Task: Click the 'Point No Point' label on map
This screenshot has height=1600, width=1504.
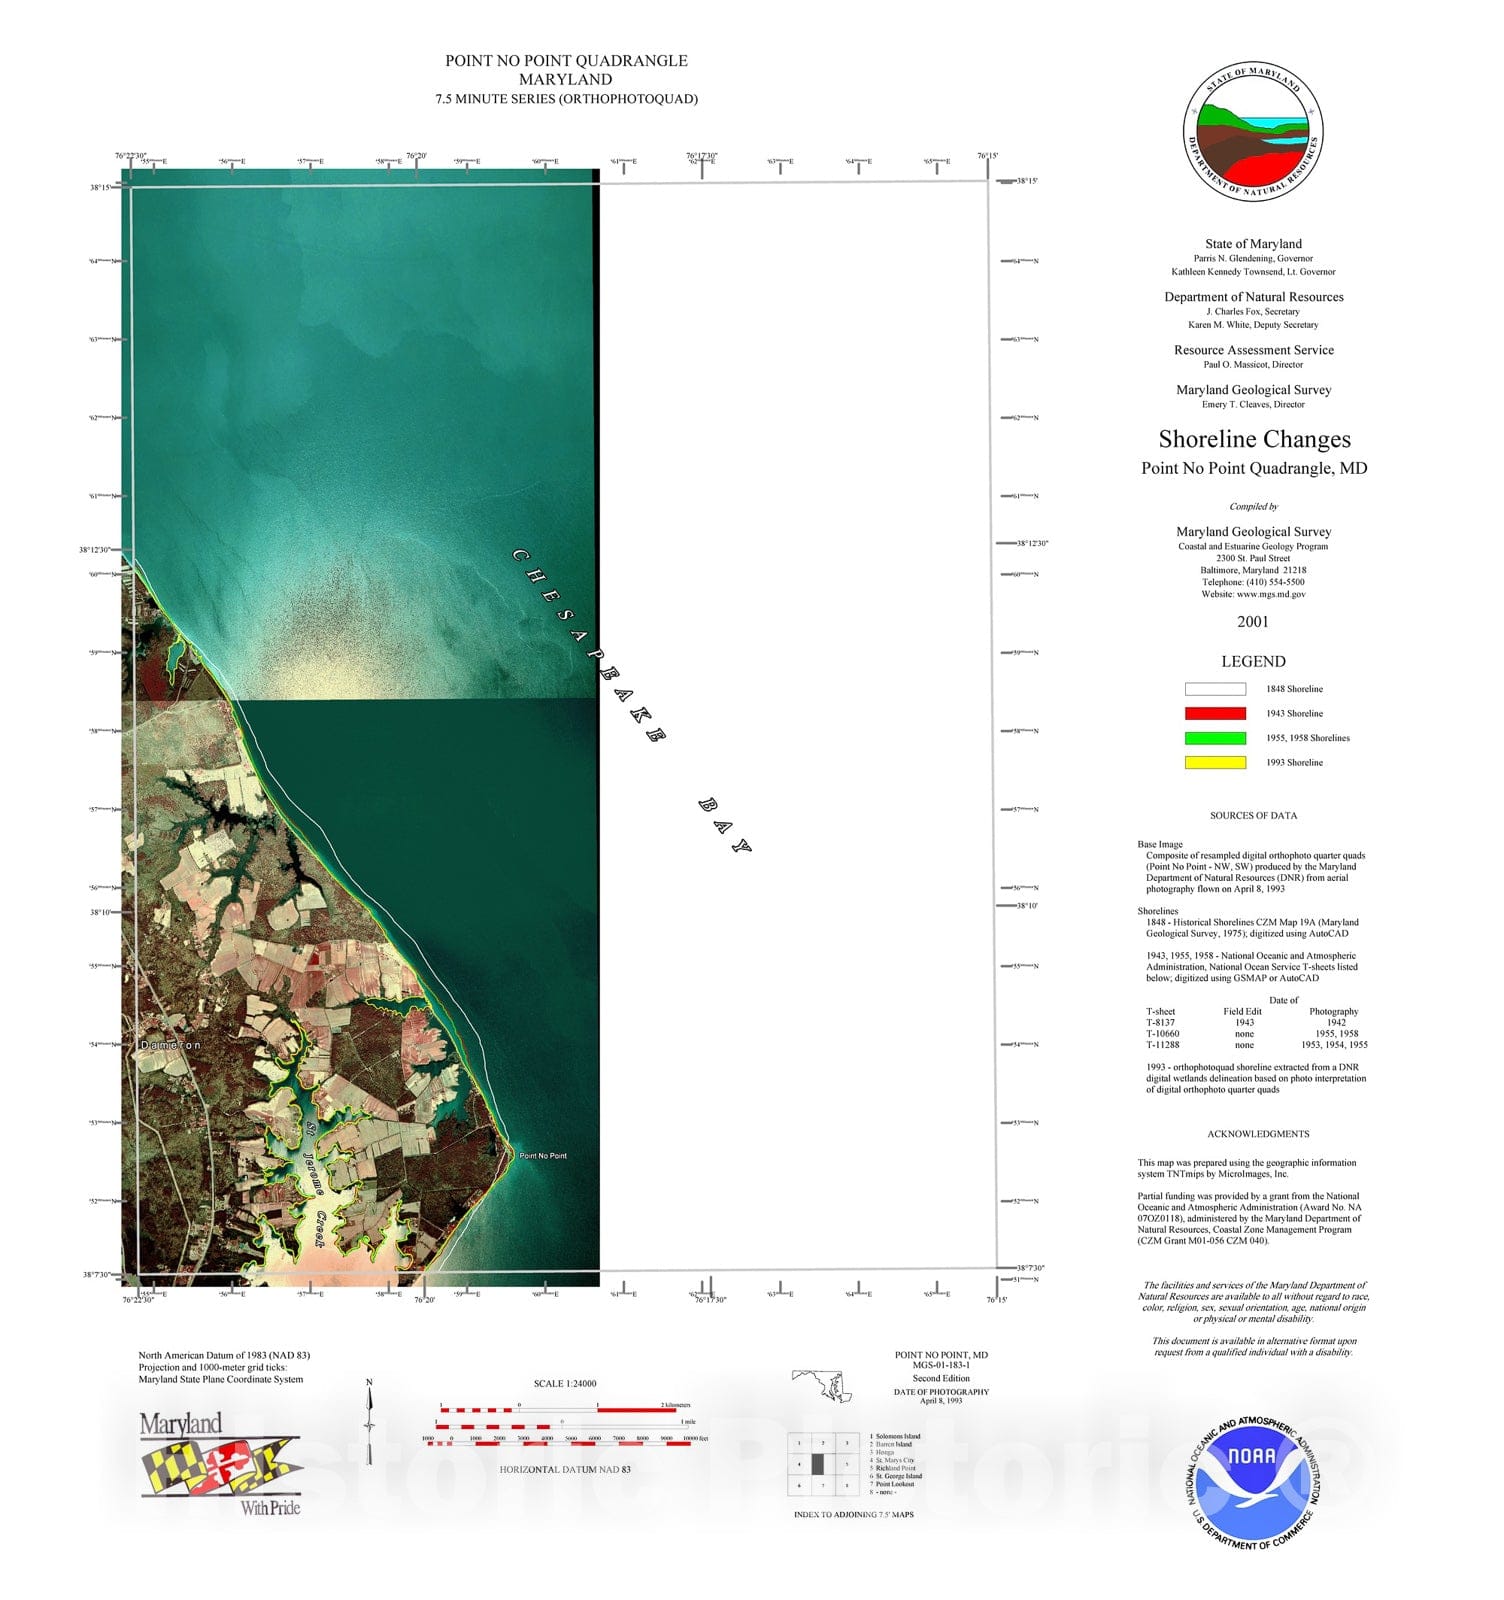Action: click(543, 1156)
